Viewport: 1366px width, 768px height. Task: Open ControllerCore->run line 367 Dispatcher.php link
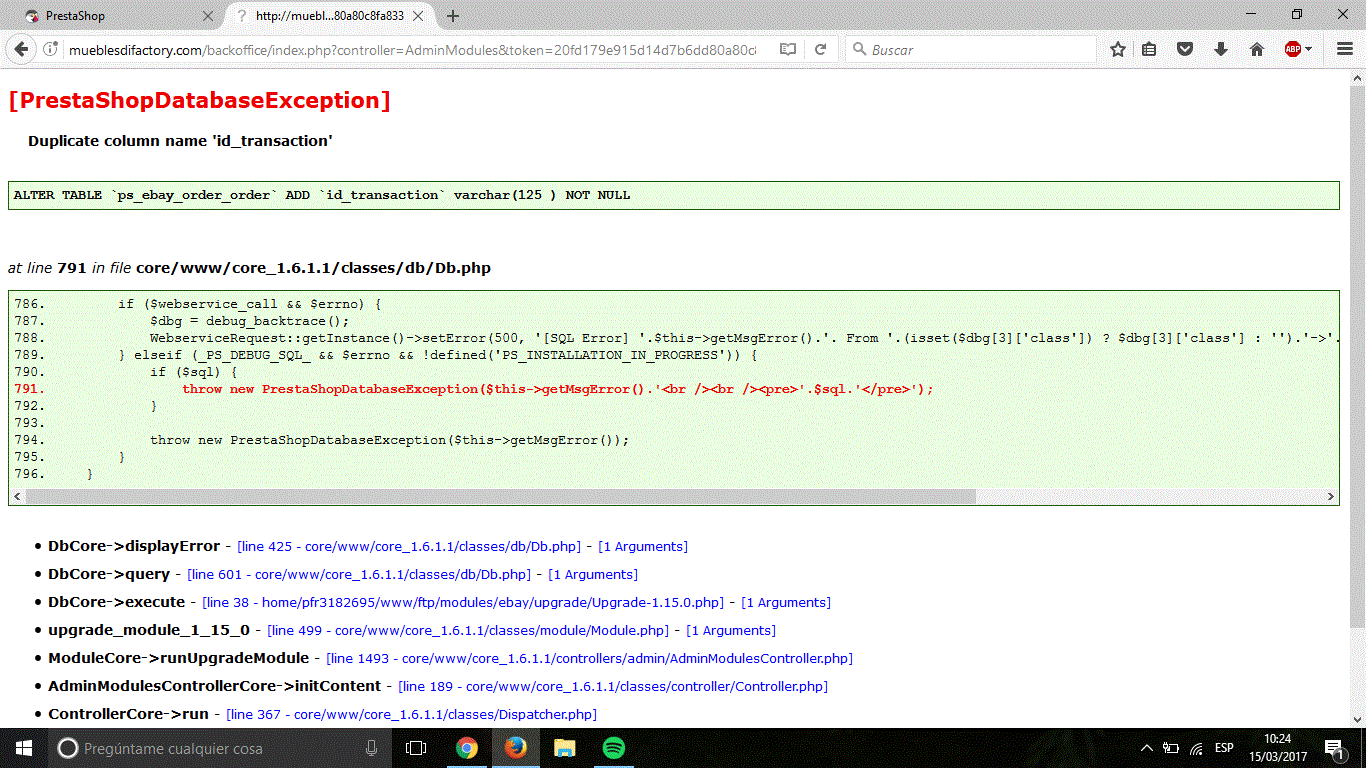tap(412, 715)
